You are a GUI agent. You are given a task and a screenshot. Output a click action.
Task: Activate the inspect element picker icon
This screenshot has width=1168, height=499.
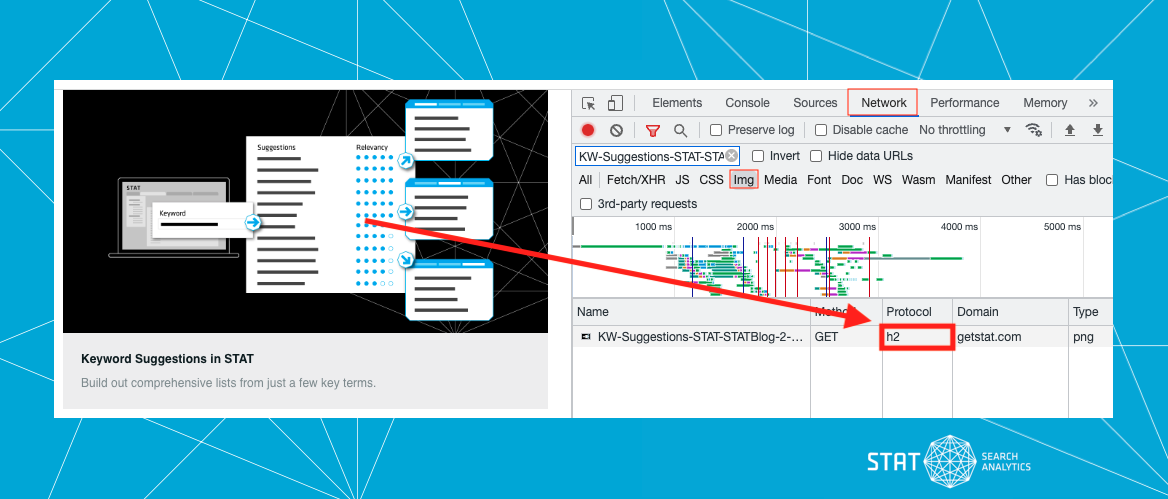click(588, 104)
